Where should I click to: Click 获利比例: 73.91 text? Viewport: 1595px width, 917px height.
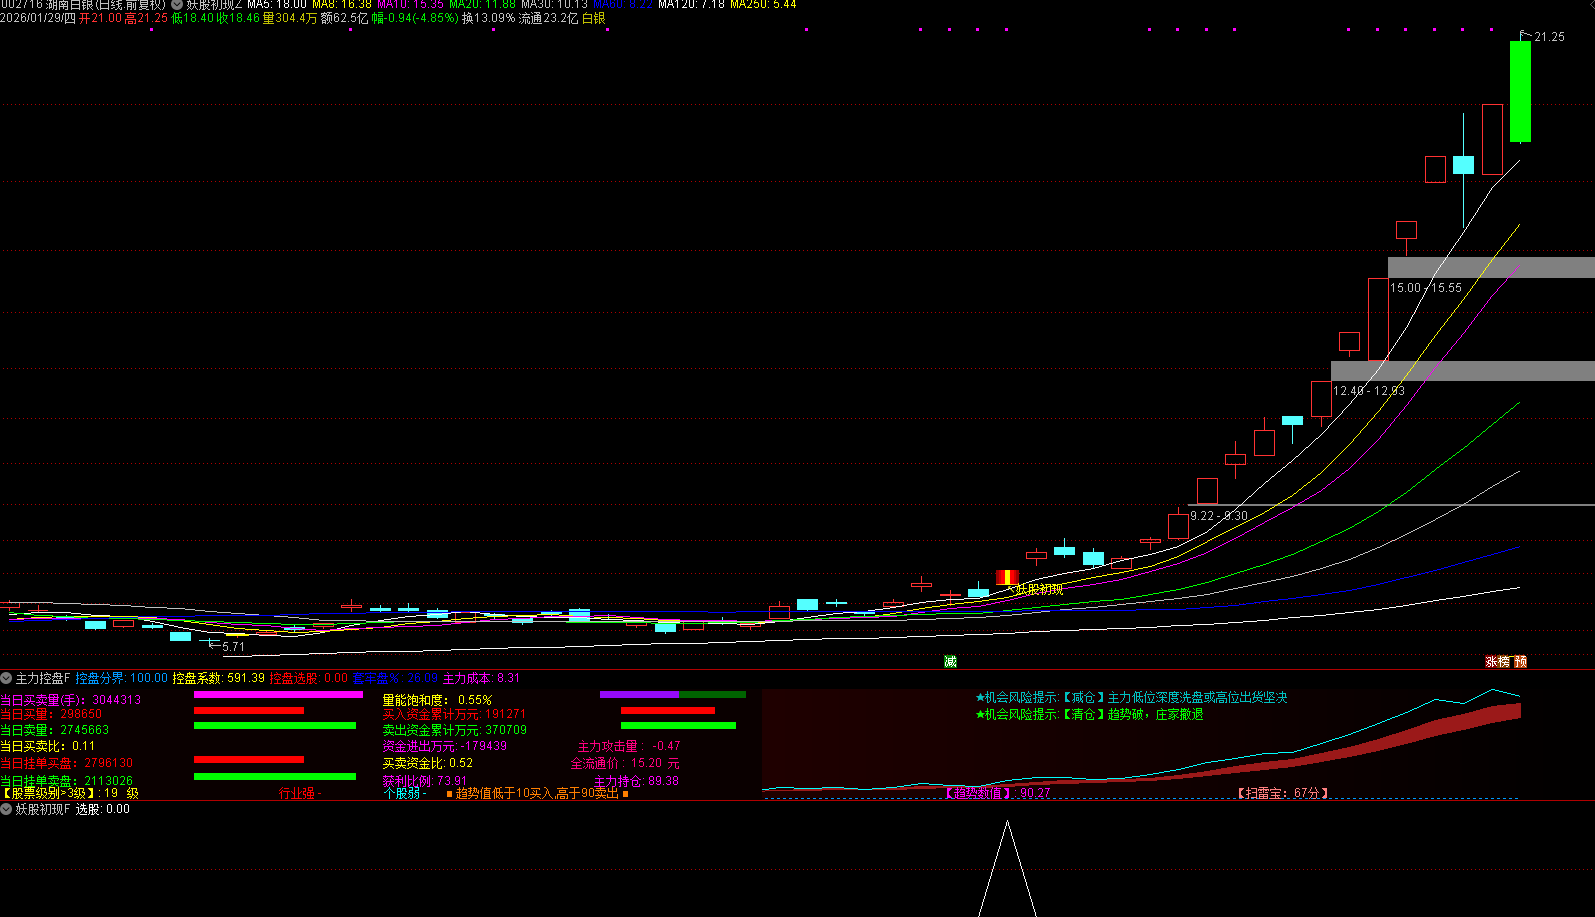coord(425,781)
